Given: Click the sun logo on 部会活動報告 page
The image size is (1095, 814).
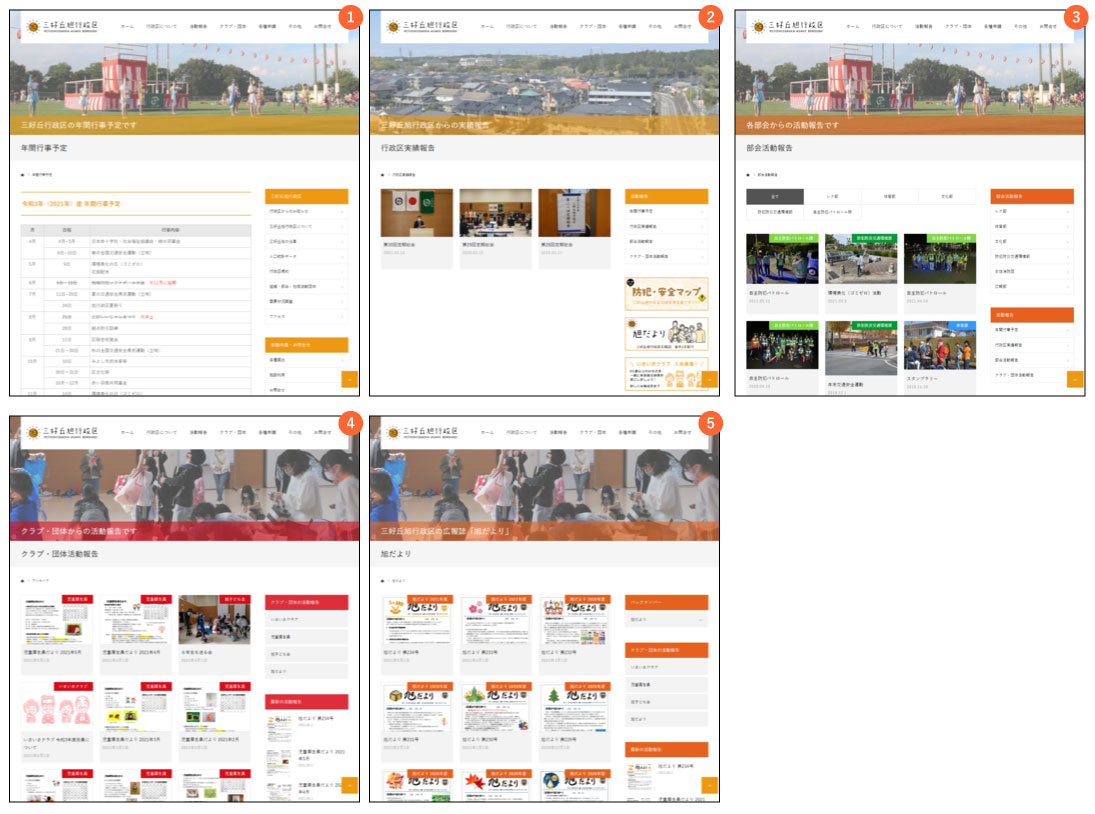Looking at the screenshot, I should [x=758, y=27].
